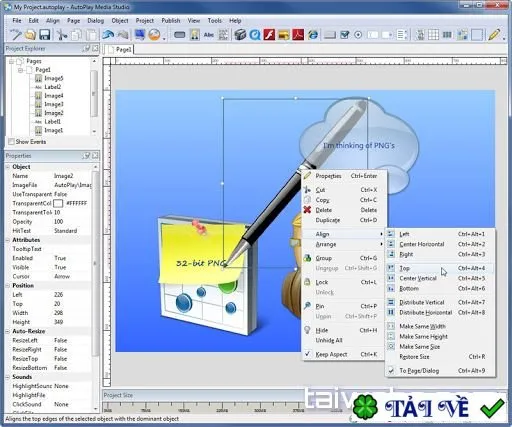Enable the Show Events checkbox
The width and height of the screenshot is (512, 427).
pos(11,142)
